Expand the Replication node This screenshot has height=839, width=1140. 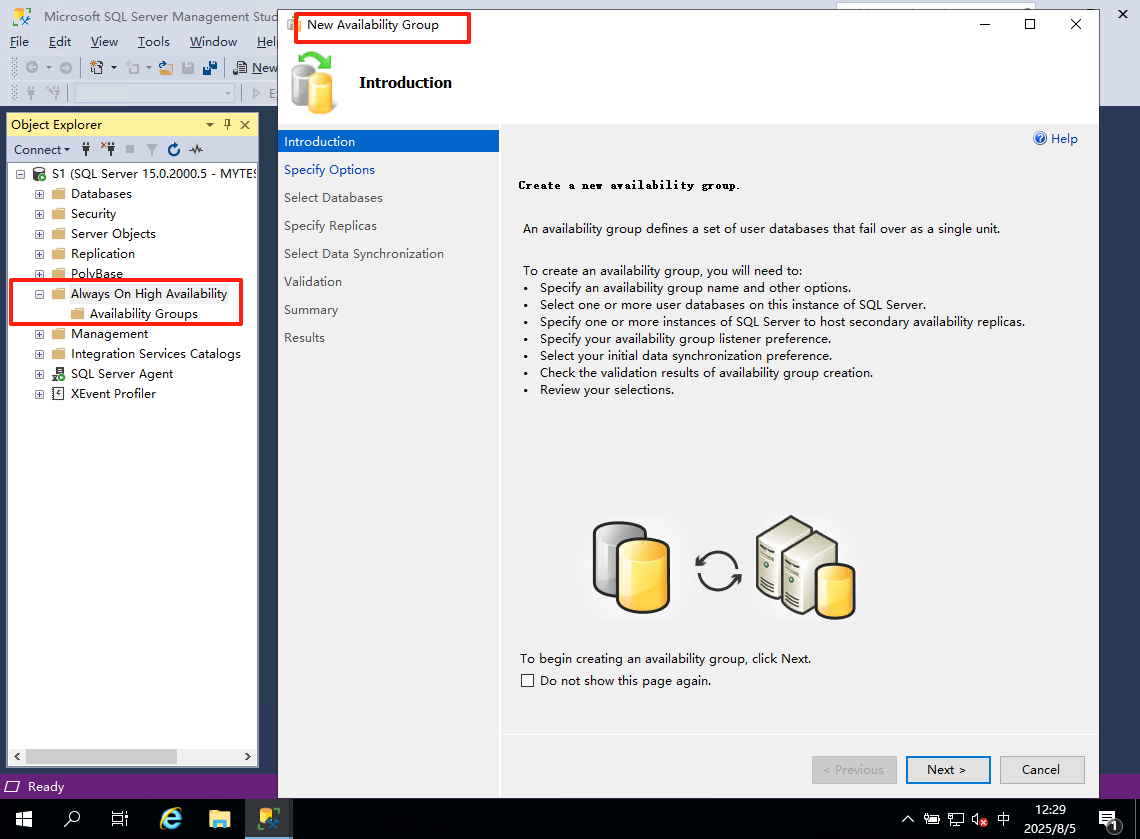tap(39, 254)
